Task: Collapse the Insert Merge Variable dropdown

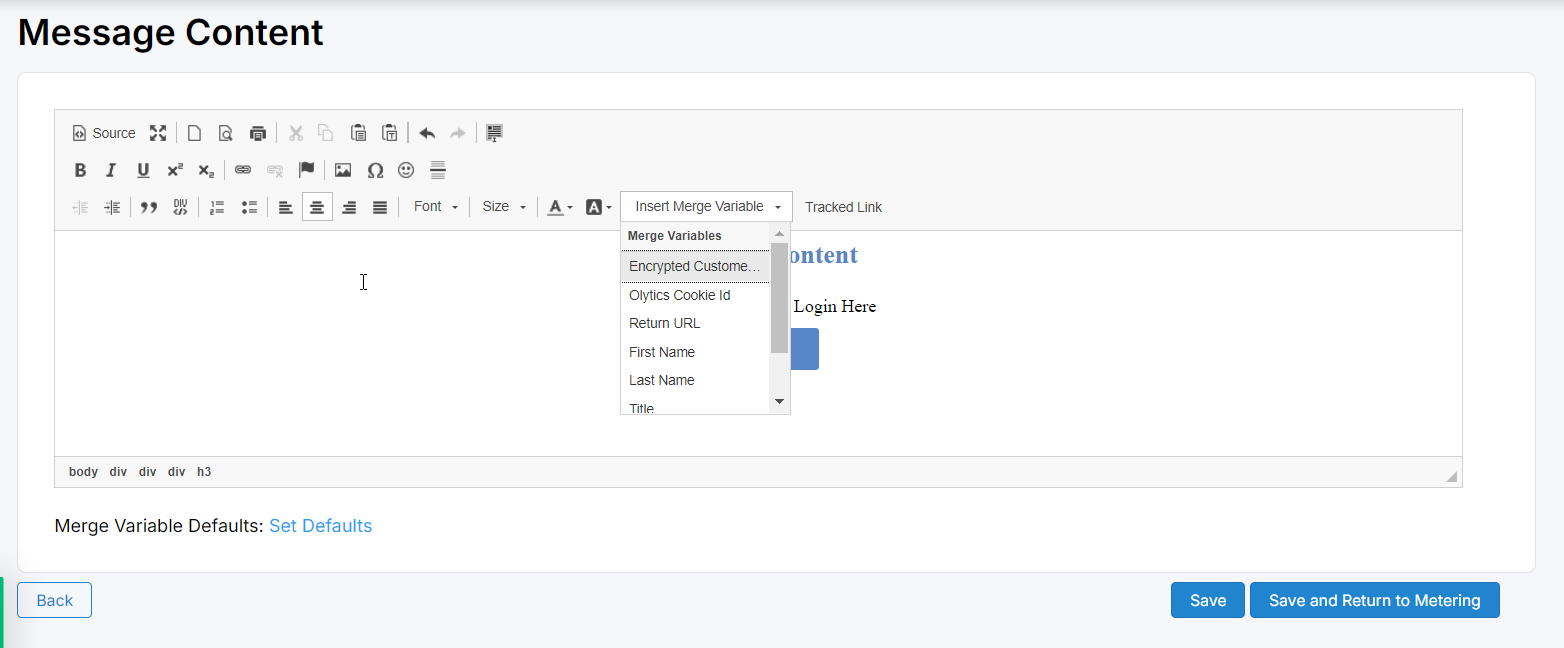Action: (705, 206)
